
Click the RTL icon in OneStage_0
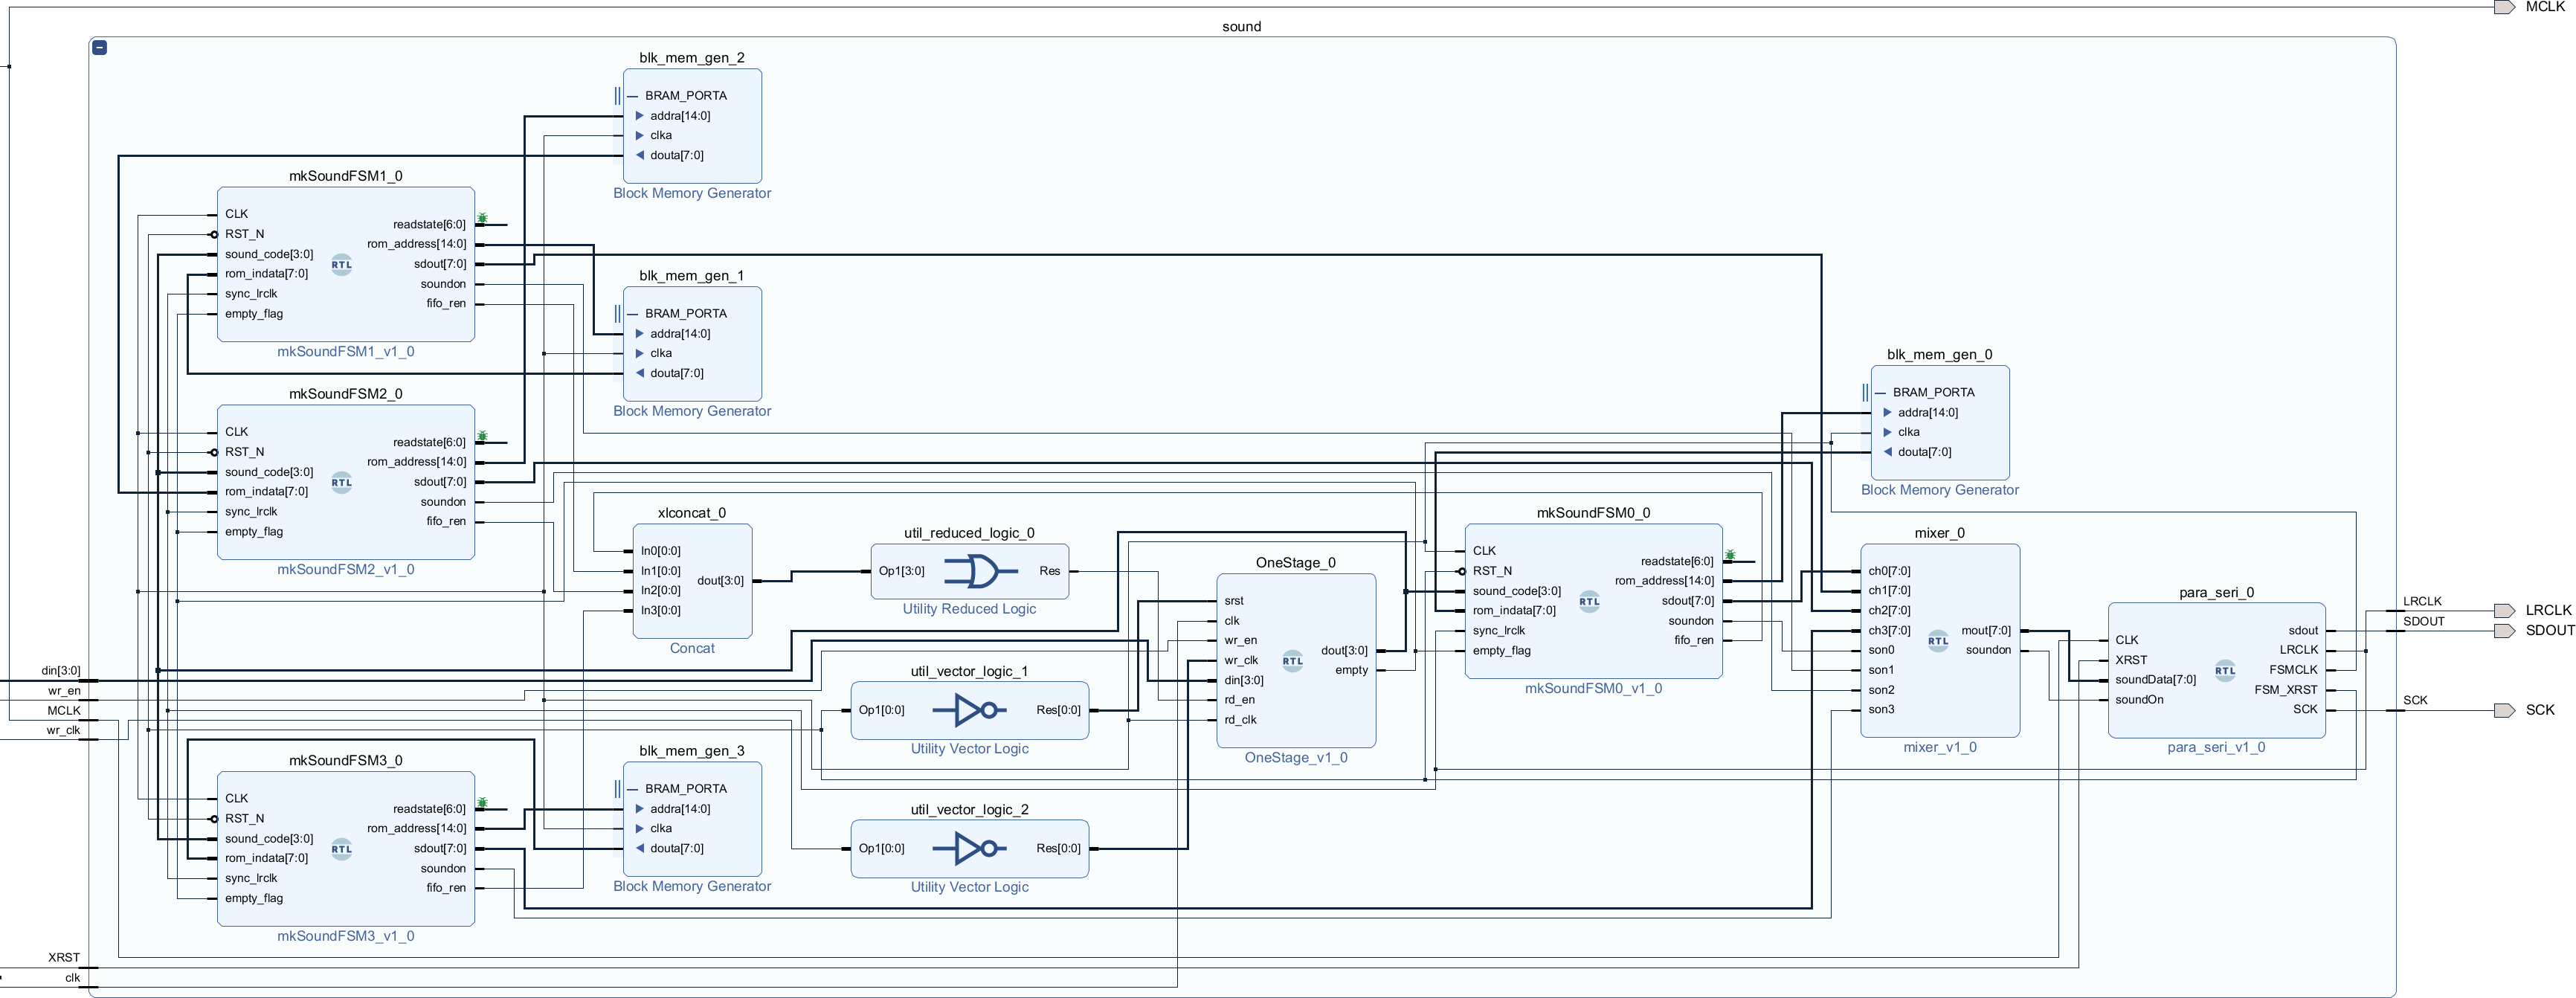pos(1292,661)
